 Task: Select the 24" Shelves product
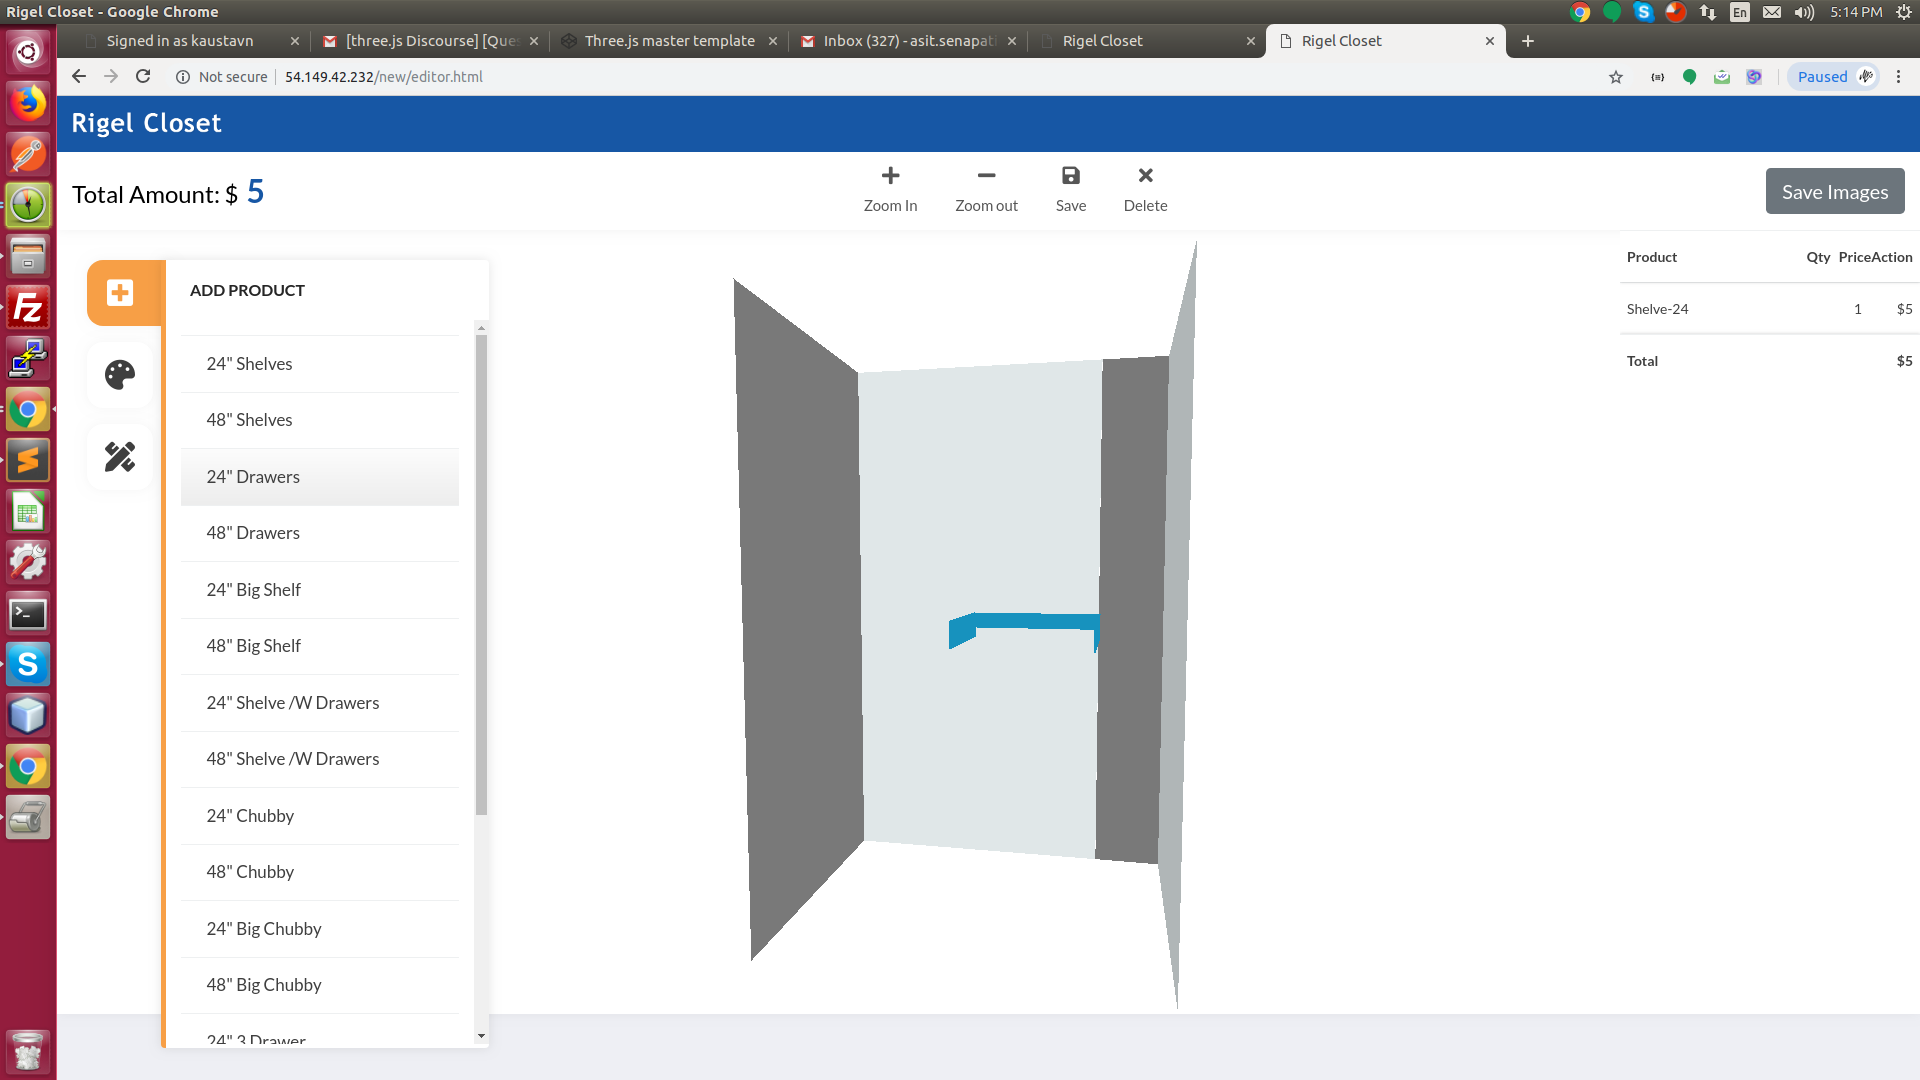point(320,364)
